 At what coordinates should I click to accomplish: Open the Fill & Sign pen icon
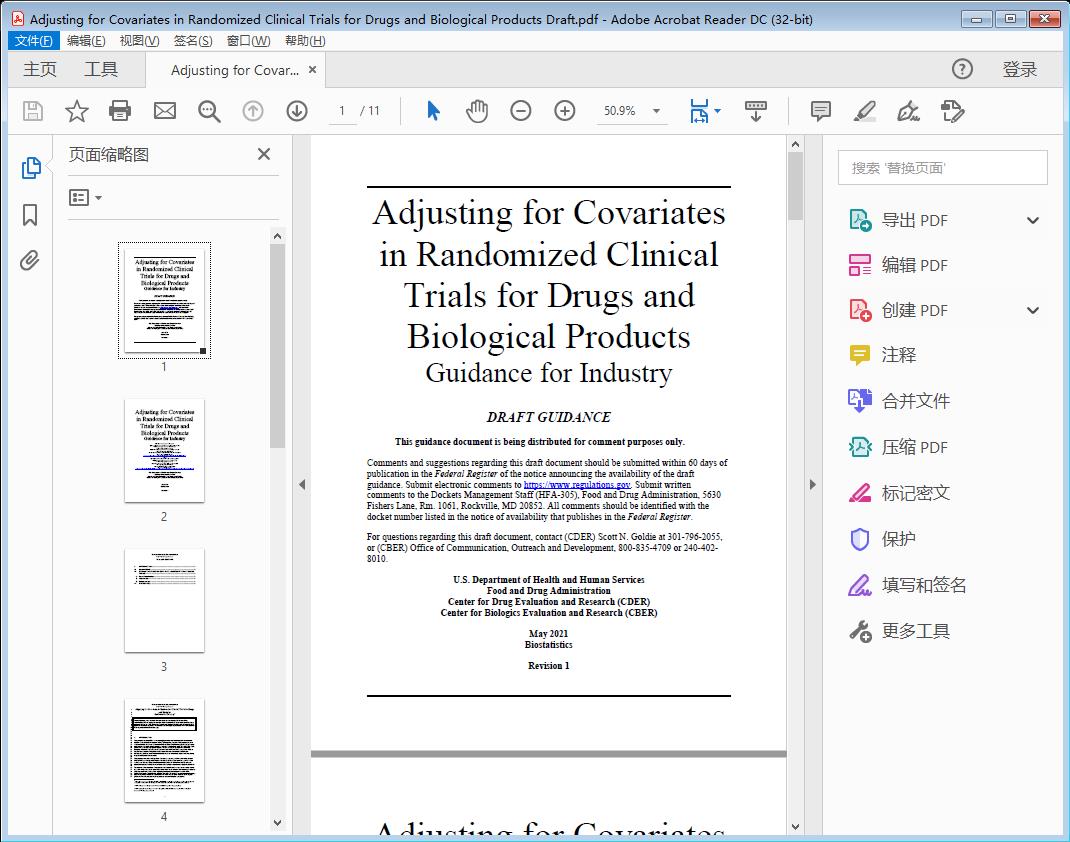(908, 111)
